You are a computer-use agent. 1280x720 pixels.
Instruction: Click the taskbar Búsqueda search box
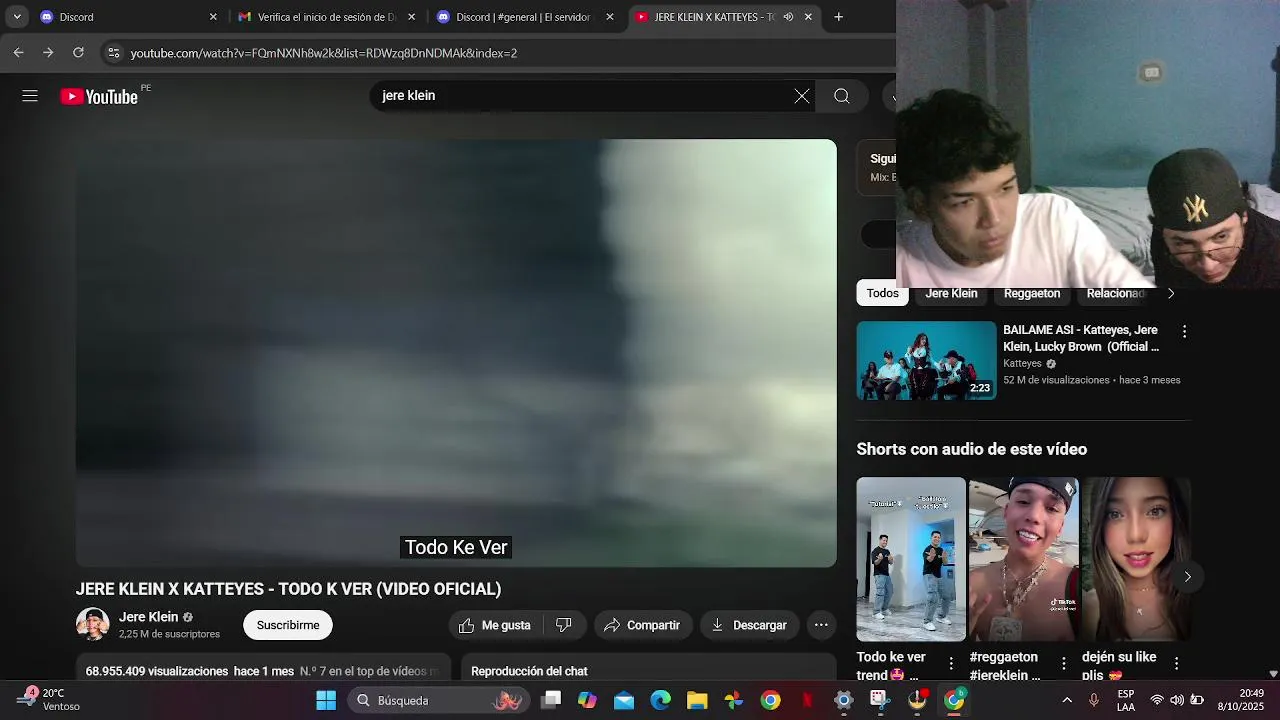(x=437, y=700)
